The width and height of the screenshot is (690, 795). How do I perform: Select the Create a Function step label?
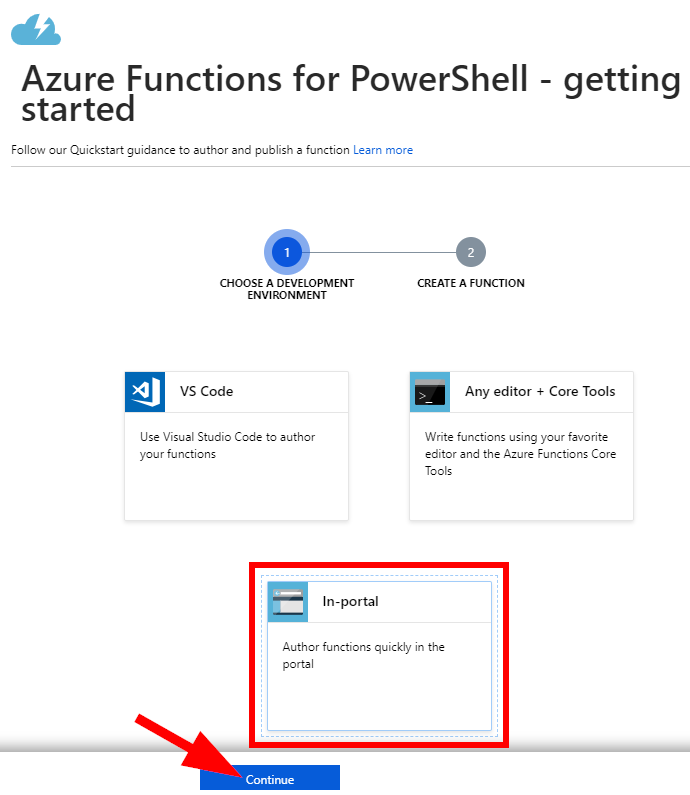pos(471,283)
